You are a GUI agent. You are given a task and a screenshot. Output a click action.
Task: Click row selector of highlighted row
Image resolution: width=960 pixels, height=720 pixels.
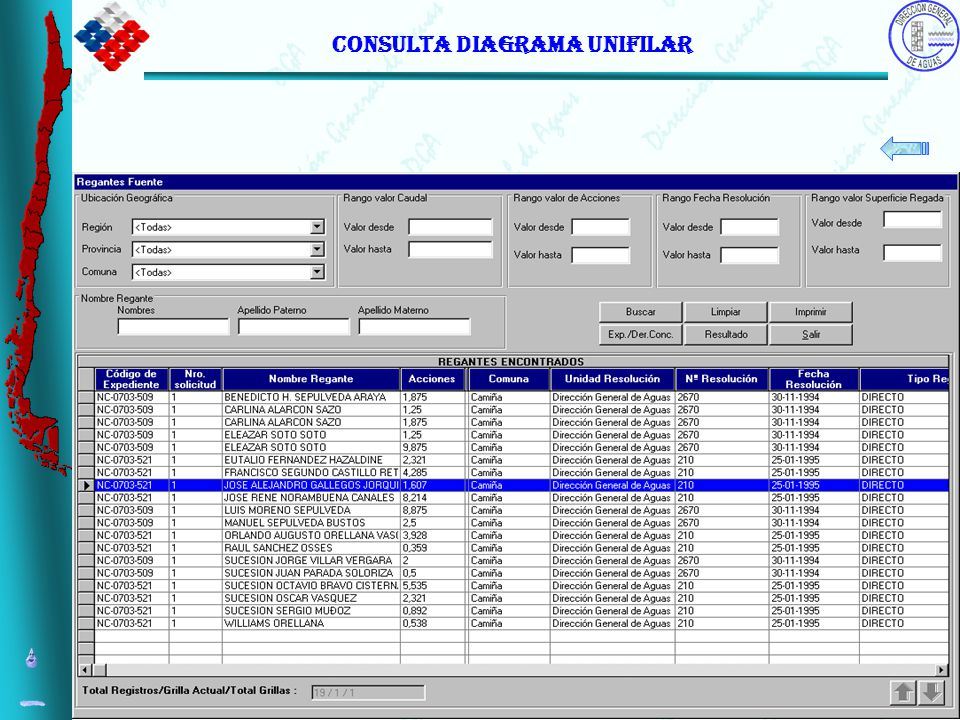tap(86, 485)
